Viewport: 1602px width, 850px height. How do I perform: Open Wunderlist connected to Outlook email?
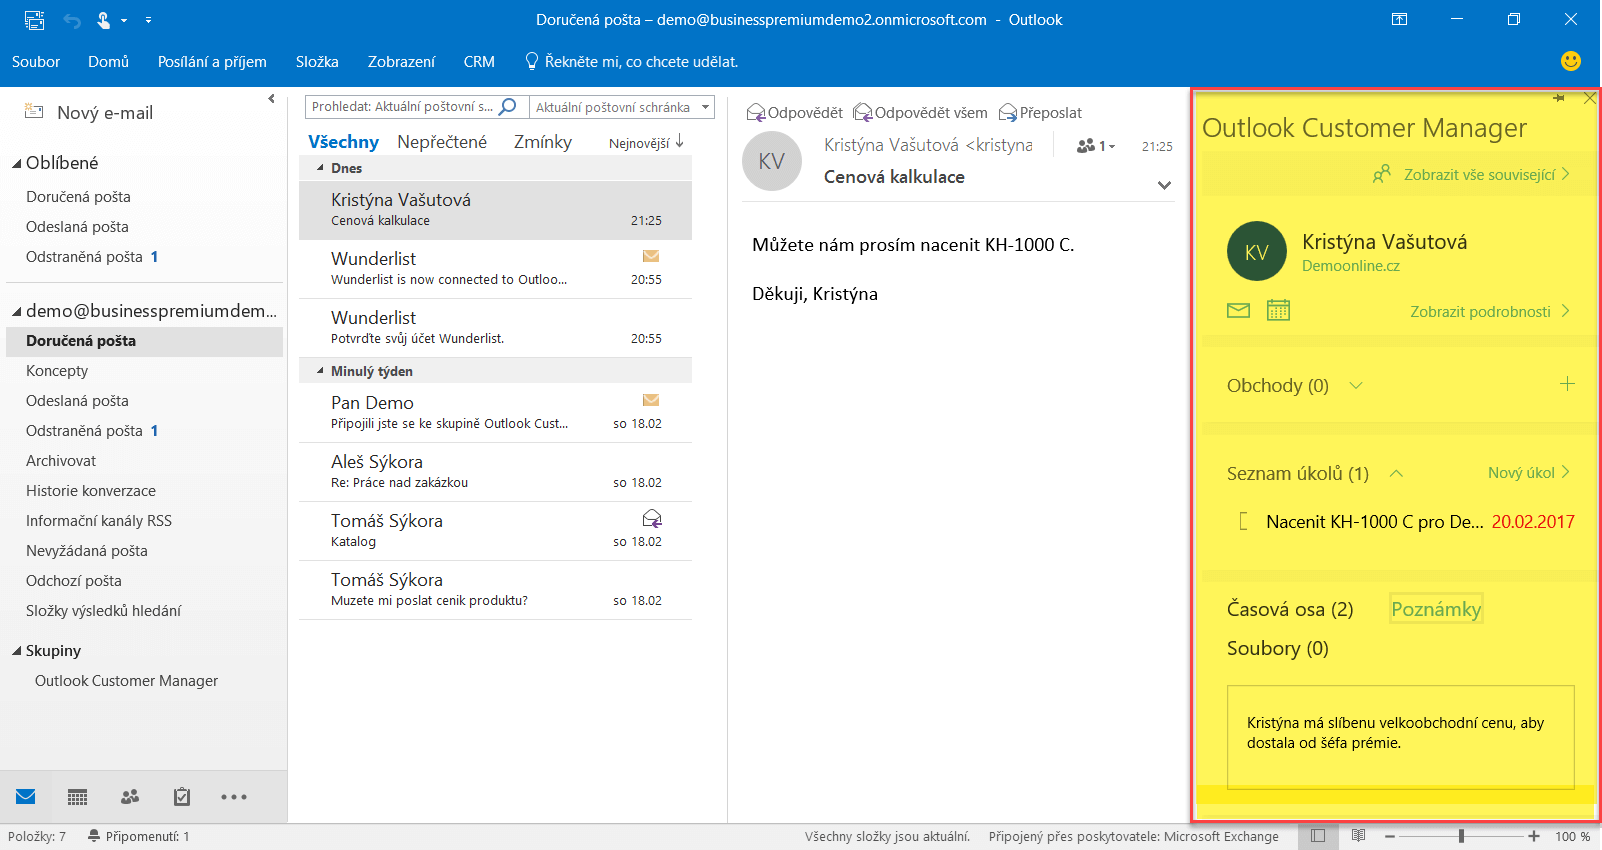click(x=496, y=269)
